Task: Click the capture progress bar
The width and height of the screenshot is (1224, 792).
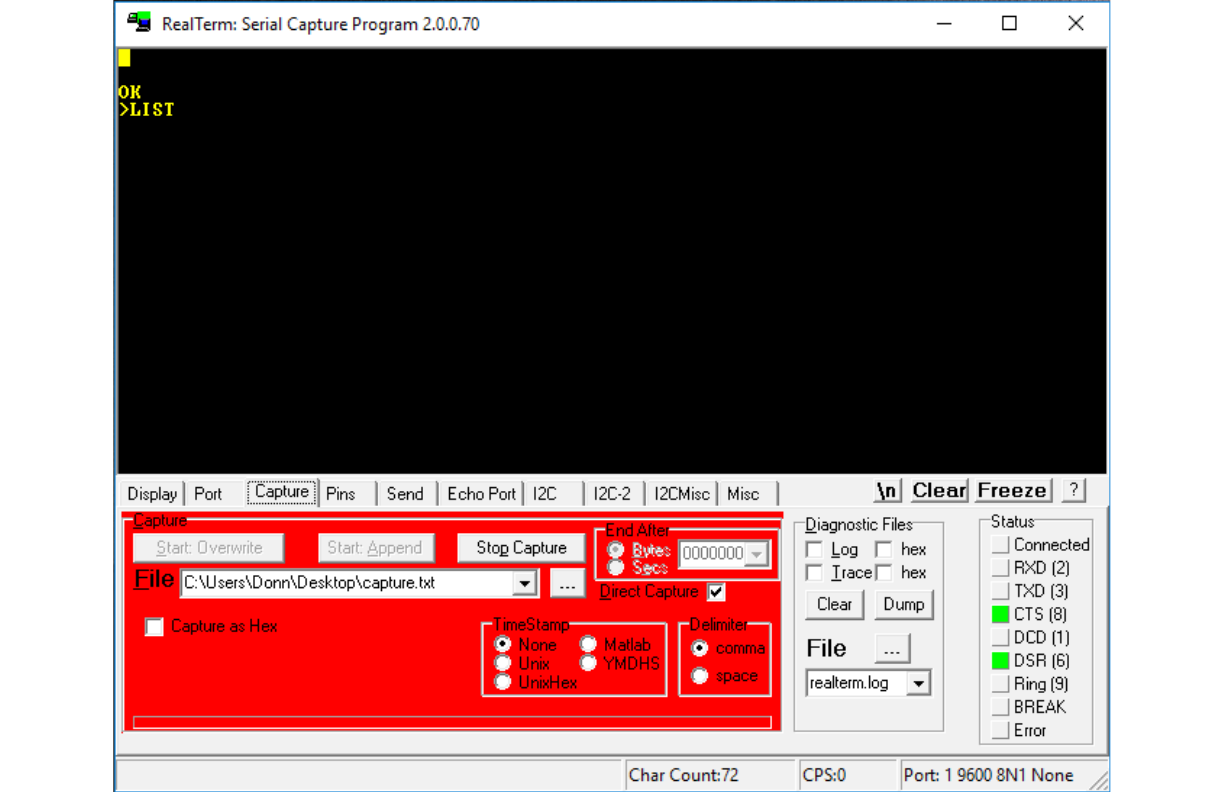Action: click(452, 722)
